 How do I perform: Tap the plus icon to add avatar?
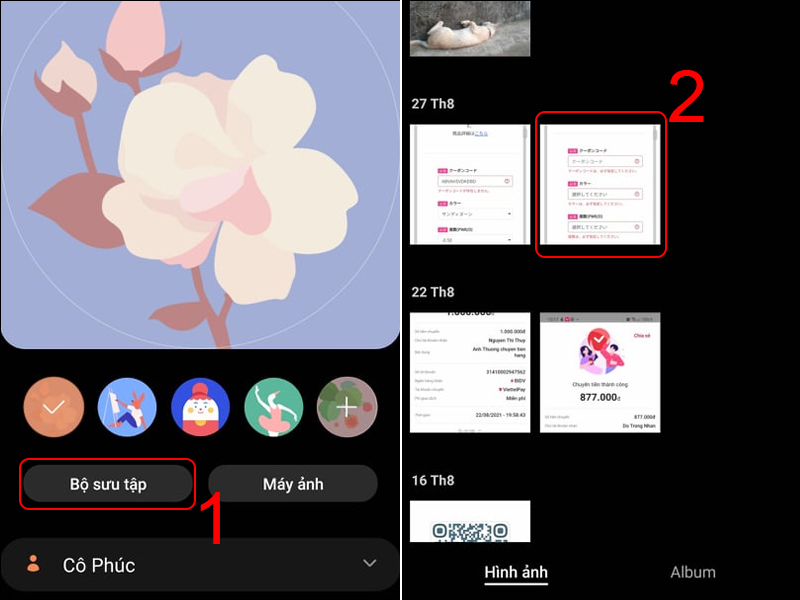(x=347, y=407)
